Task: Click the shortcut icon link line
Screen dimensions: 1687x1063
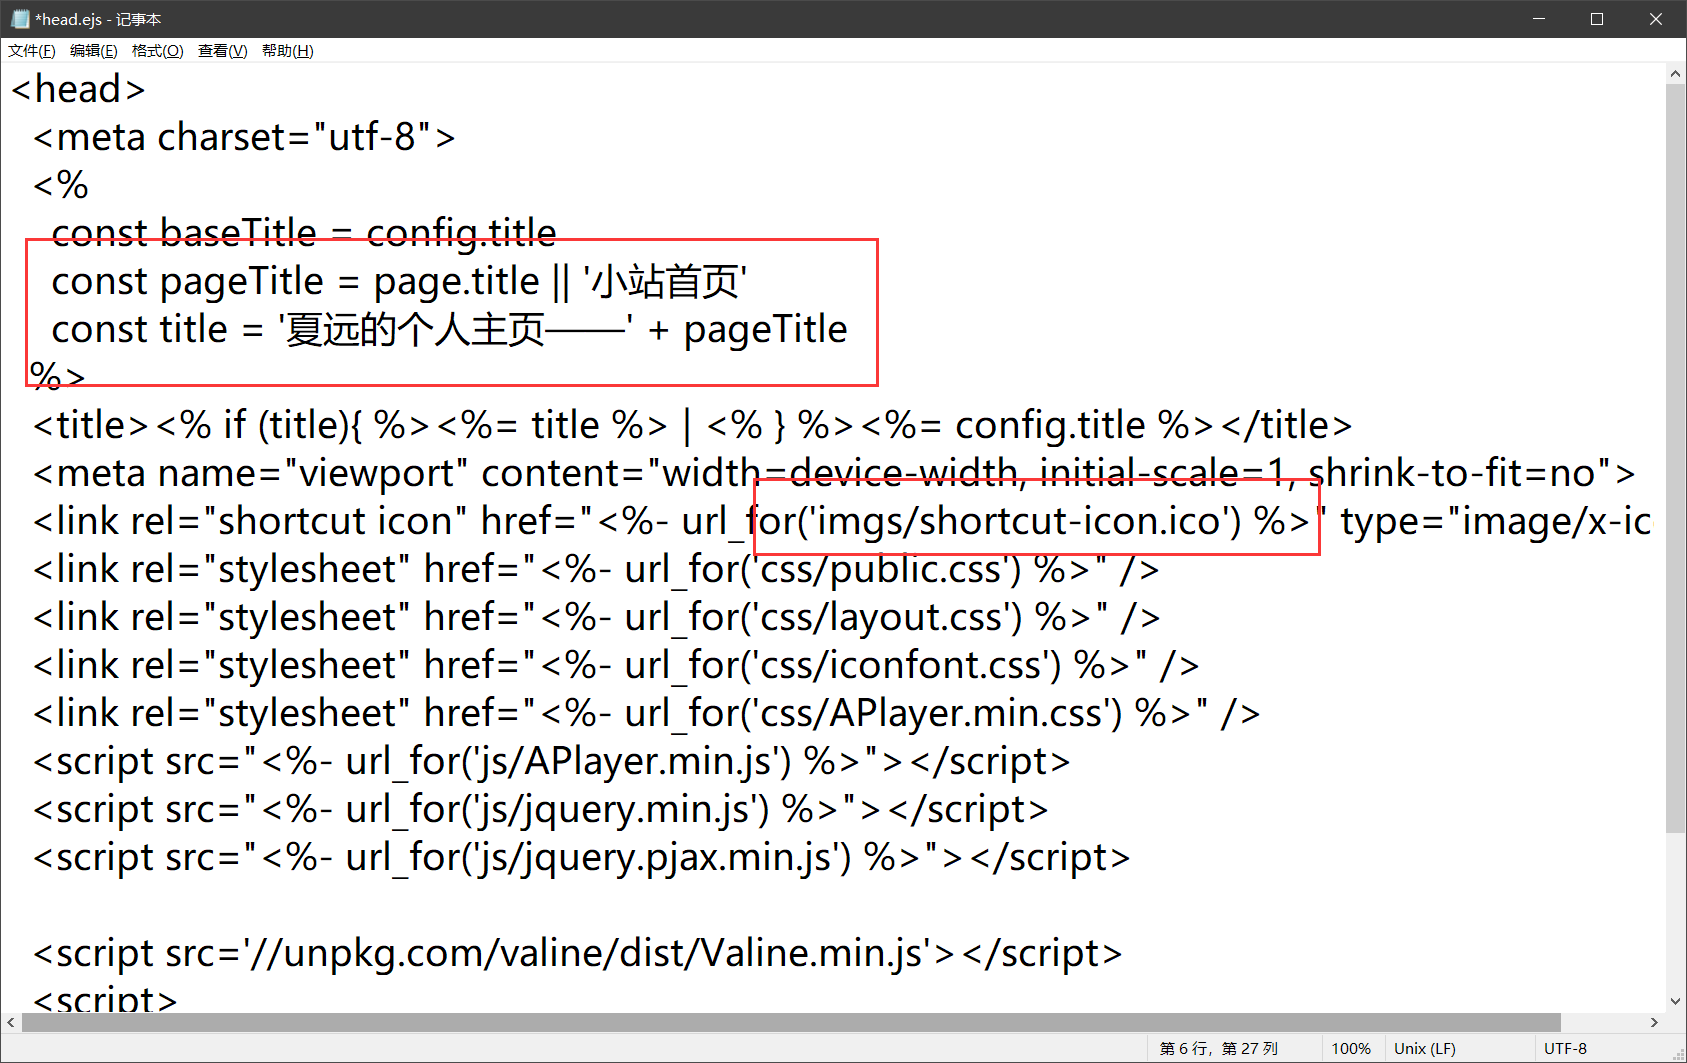Action: click(x=842, y=521)
